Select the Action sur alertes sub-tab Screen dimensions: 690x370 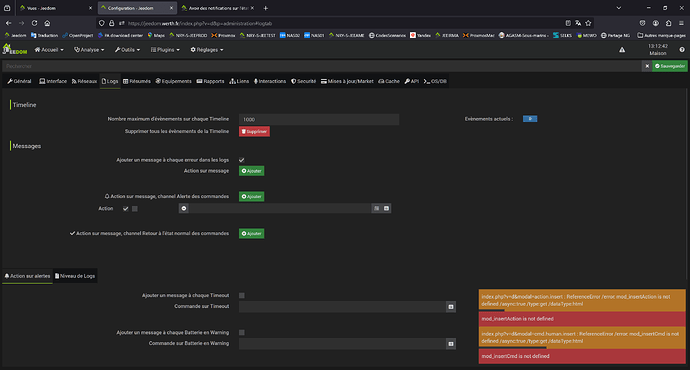[x=27, y=276]
